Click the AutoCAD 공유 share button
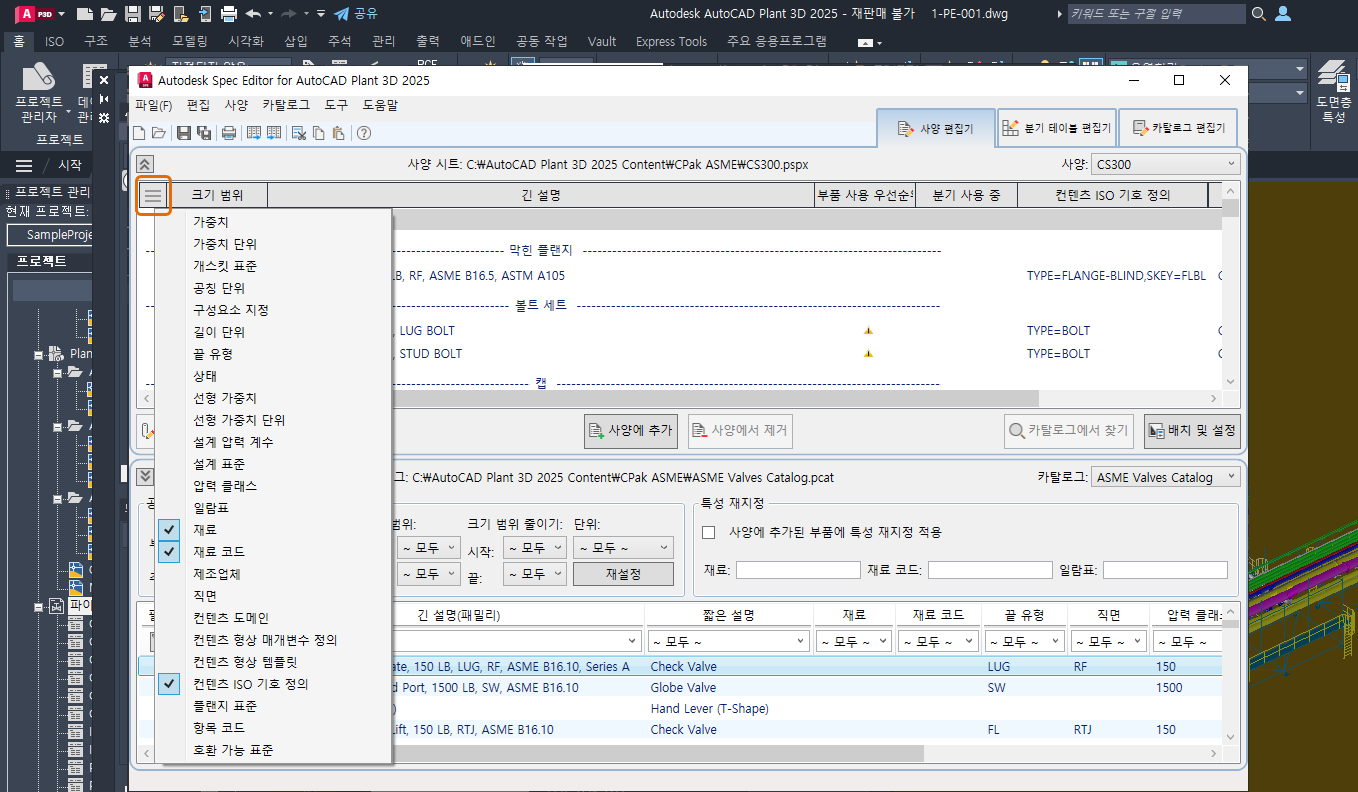 pos(355,14)
